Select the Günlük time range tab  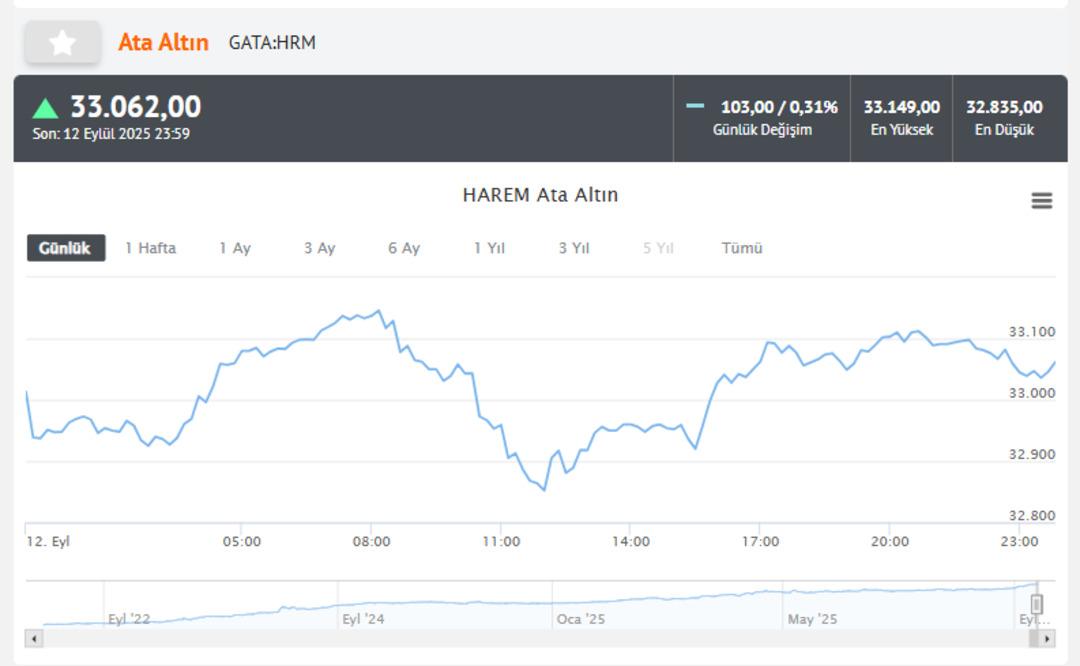point(66,248)
